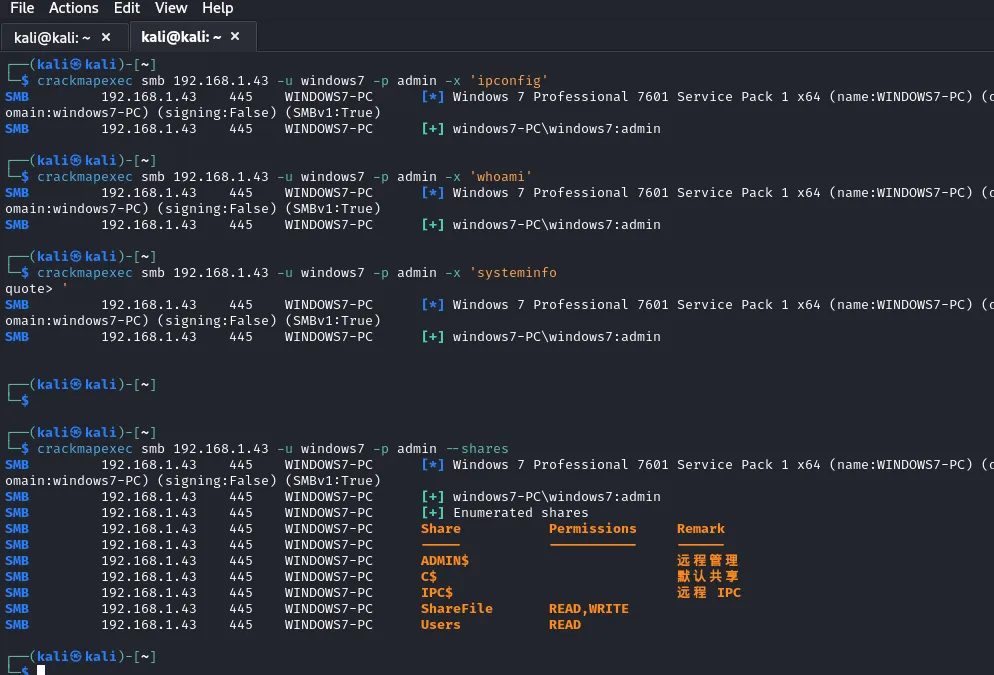
Task: Click the Permissions column header
Action: point(592,529)
